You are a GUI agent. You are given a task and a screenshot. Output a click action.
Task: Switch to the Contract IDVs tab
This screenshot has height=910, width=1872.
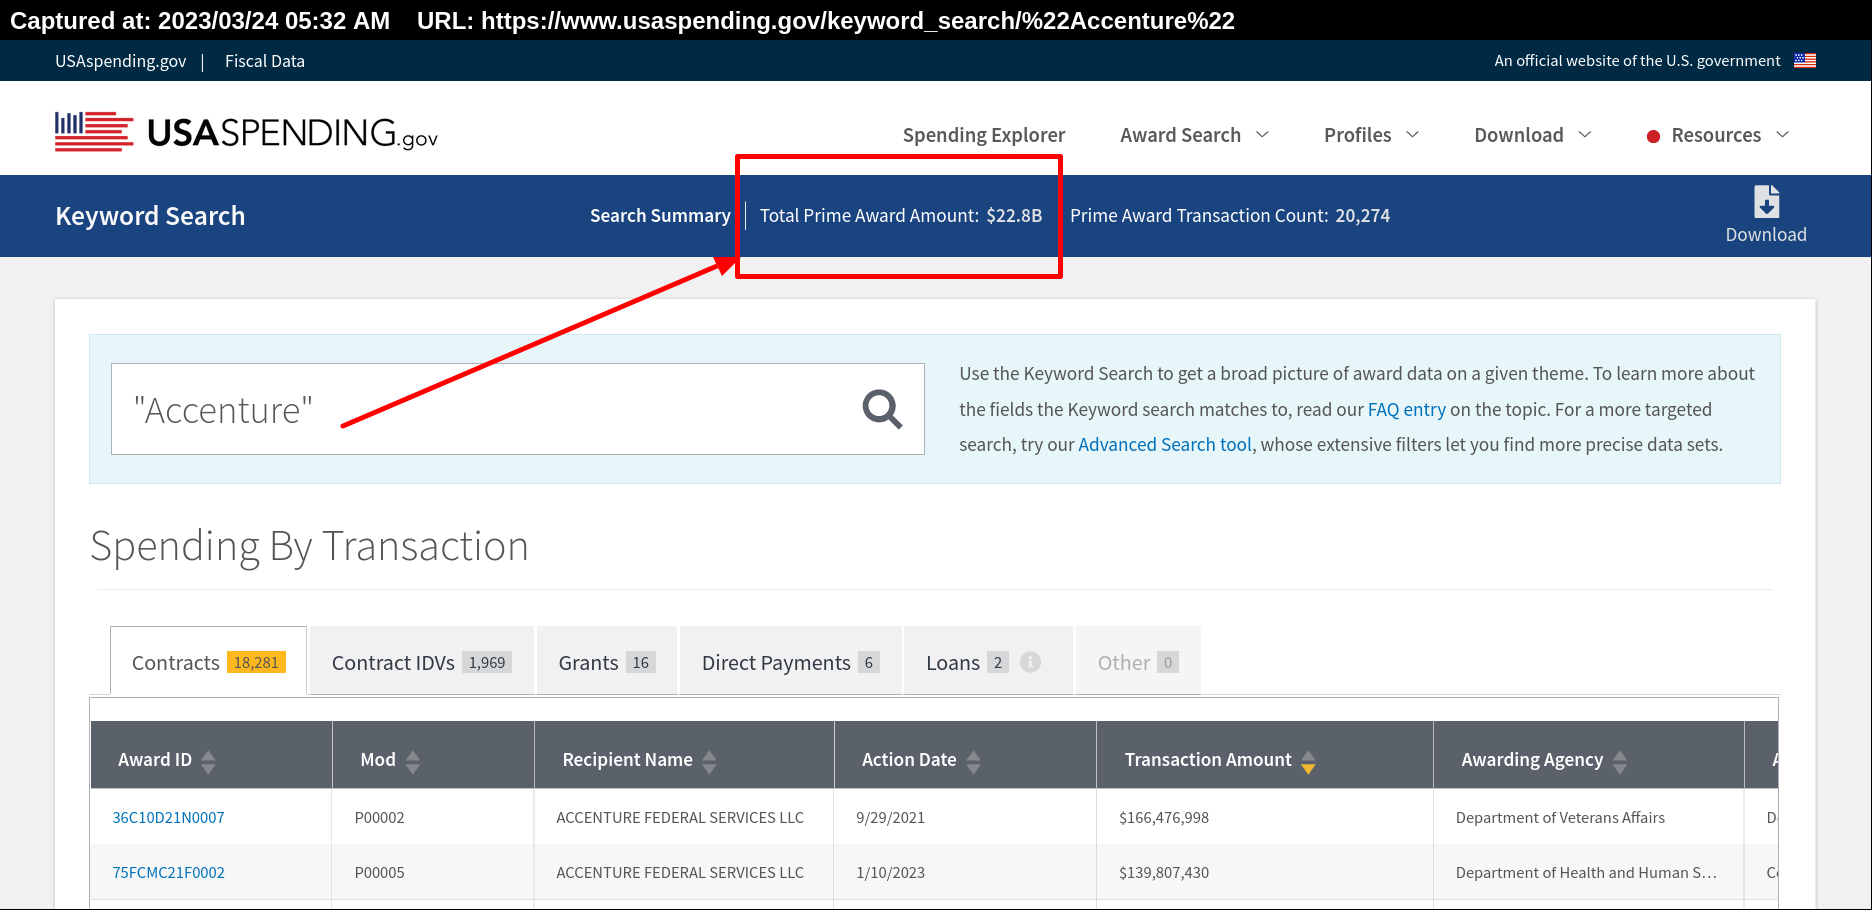point(421,662)
